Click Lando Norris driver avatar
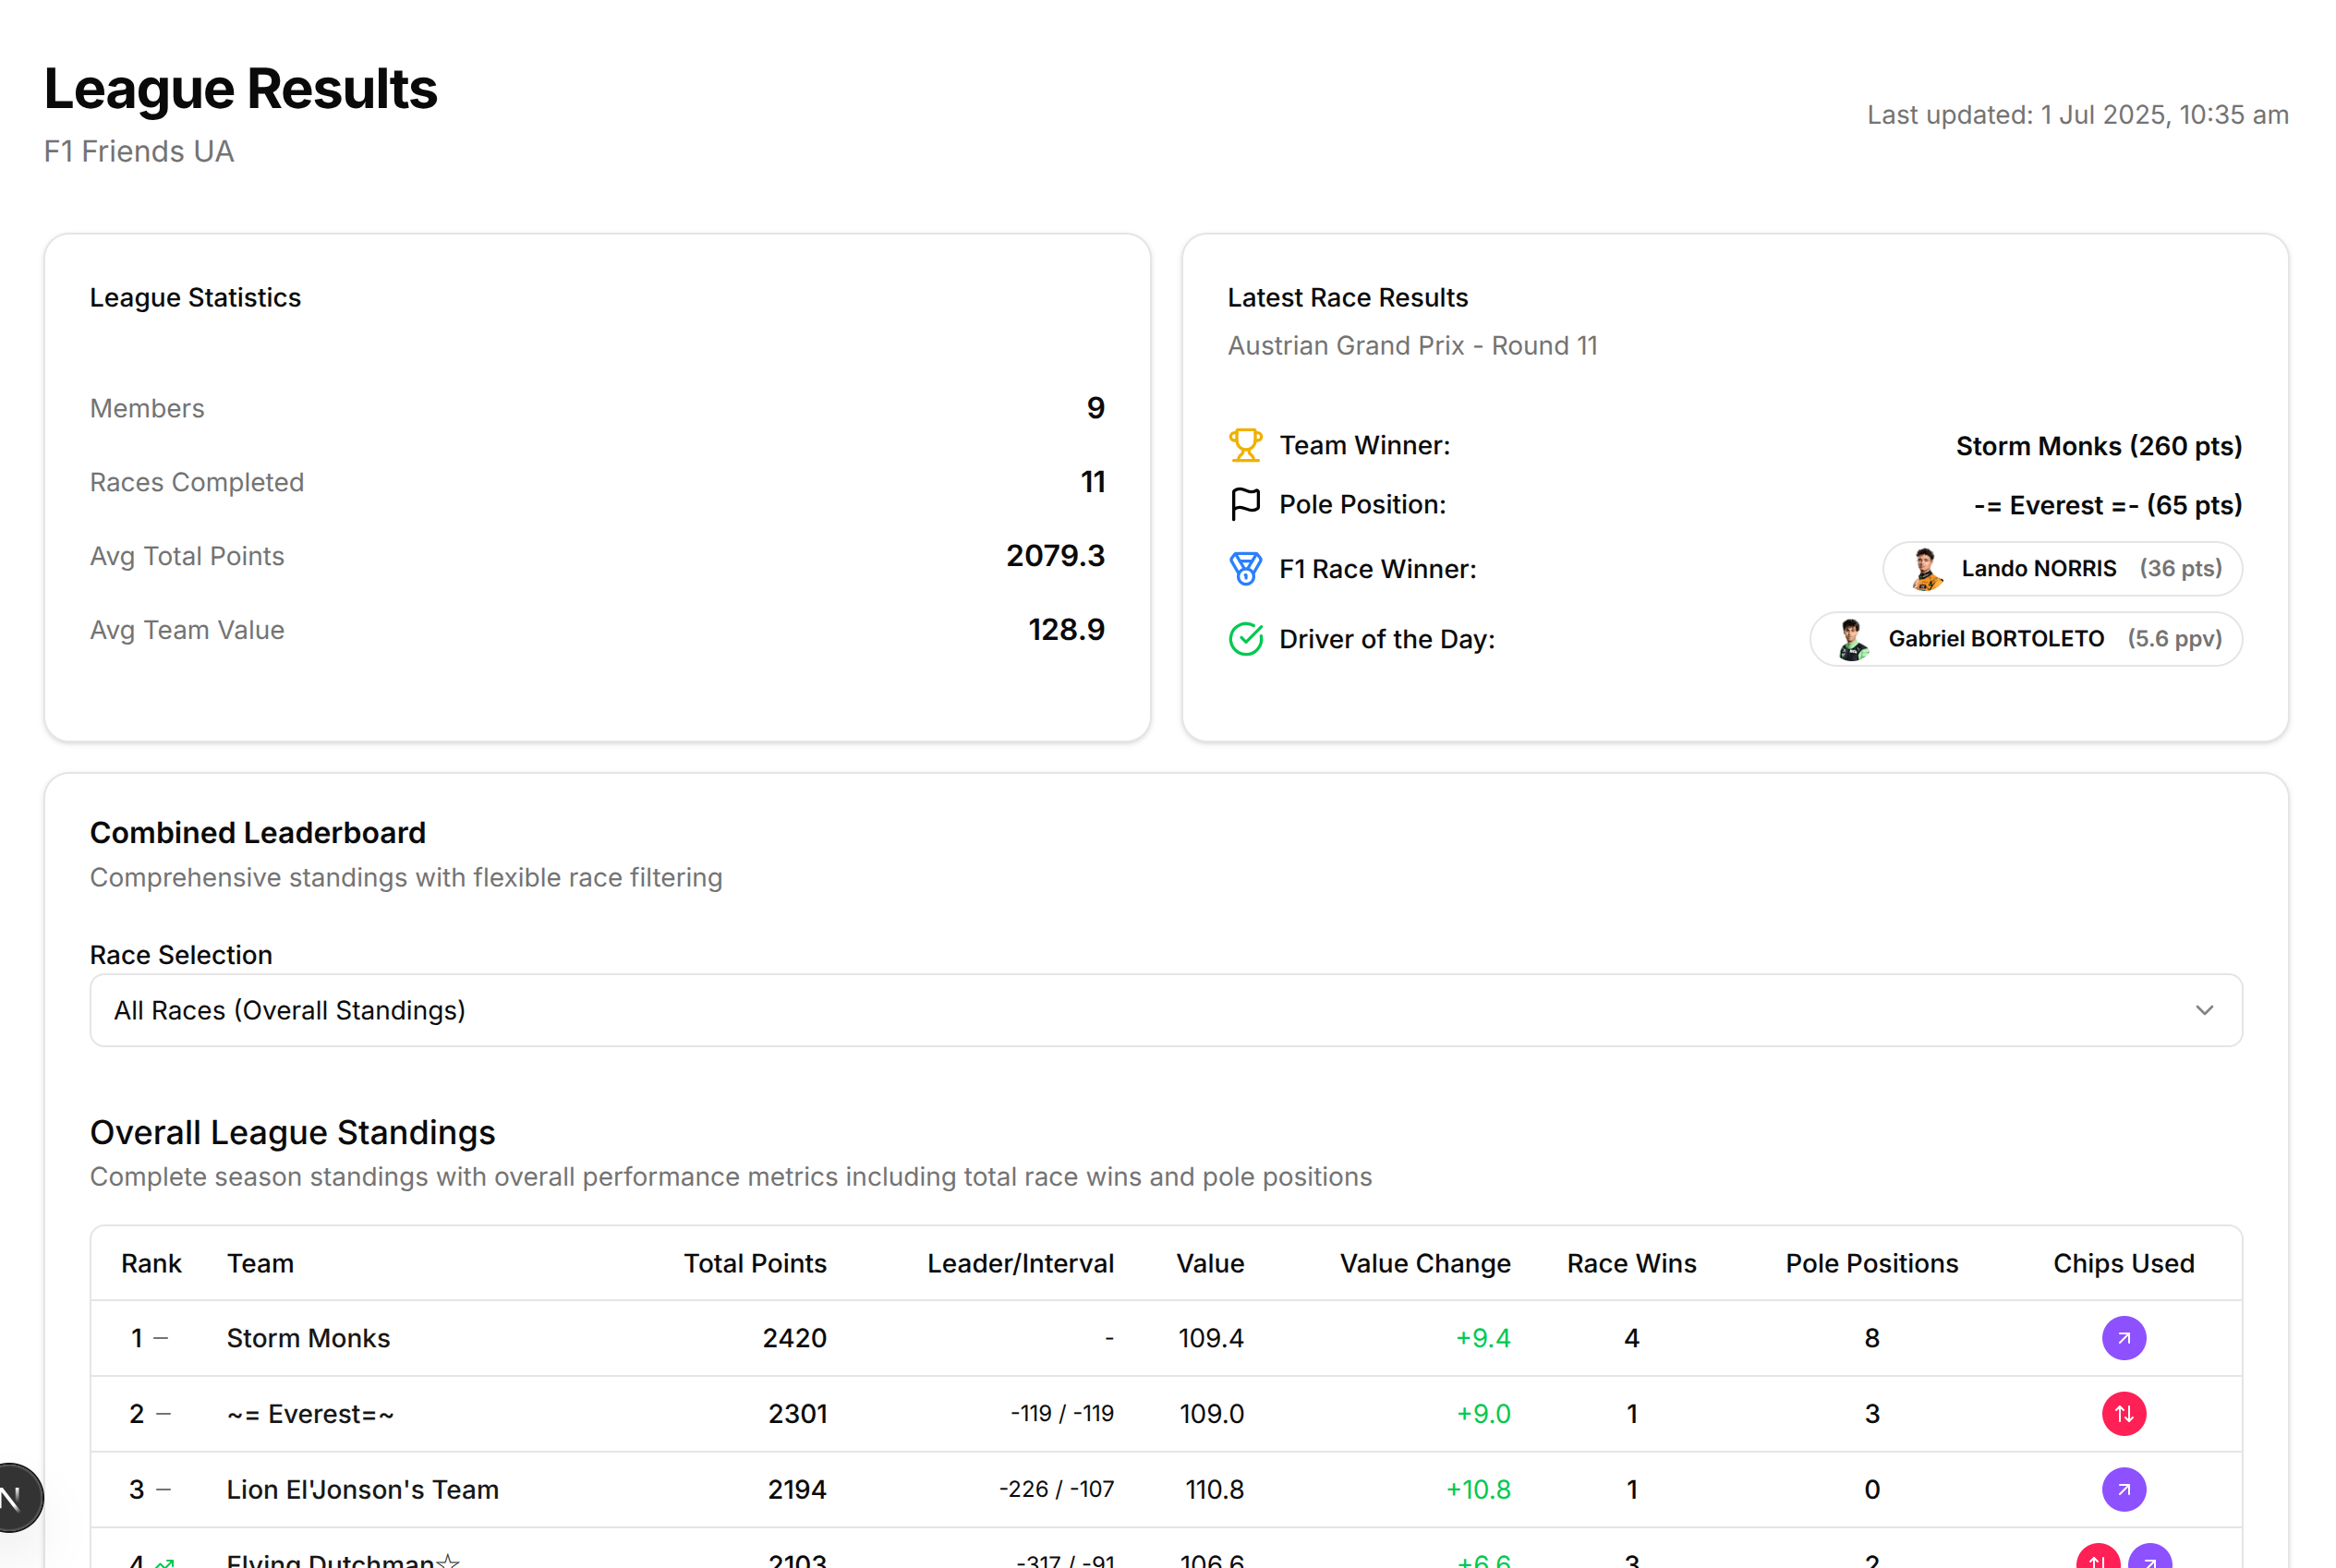 (x=1925, y=569)
